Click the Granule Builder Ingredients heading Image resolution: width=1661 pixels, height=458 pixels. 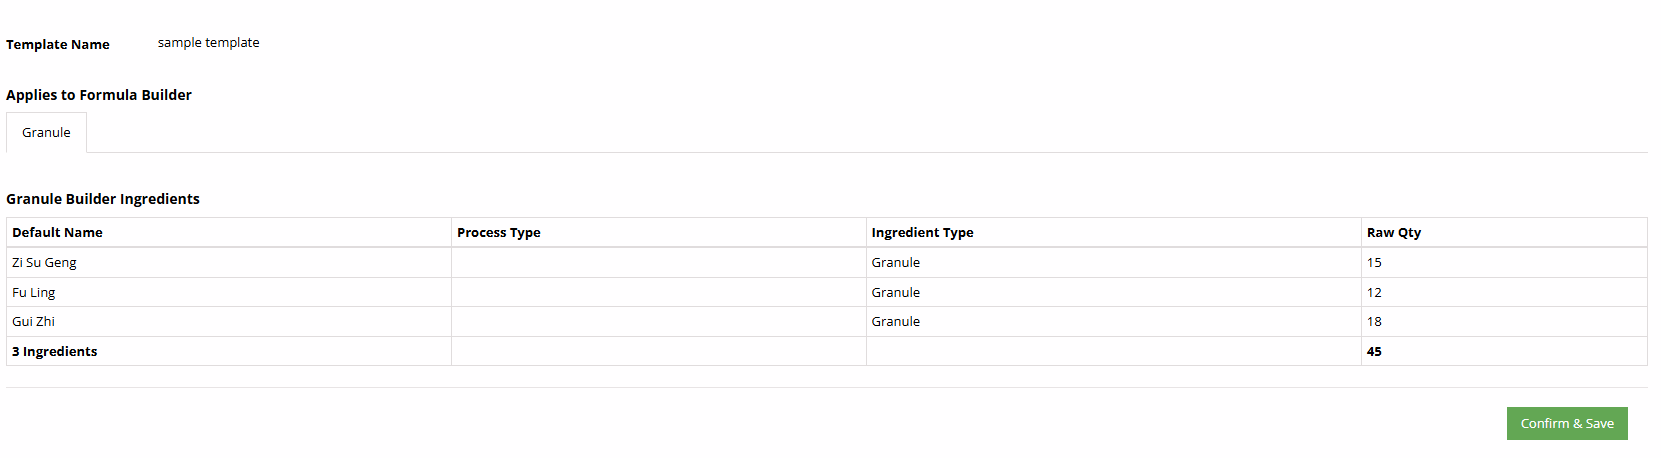103,199
